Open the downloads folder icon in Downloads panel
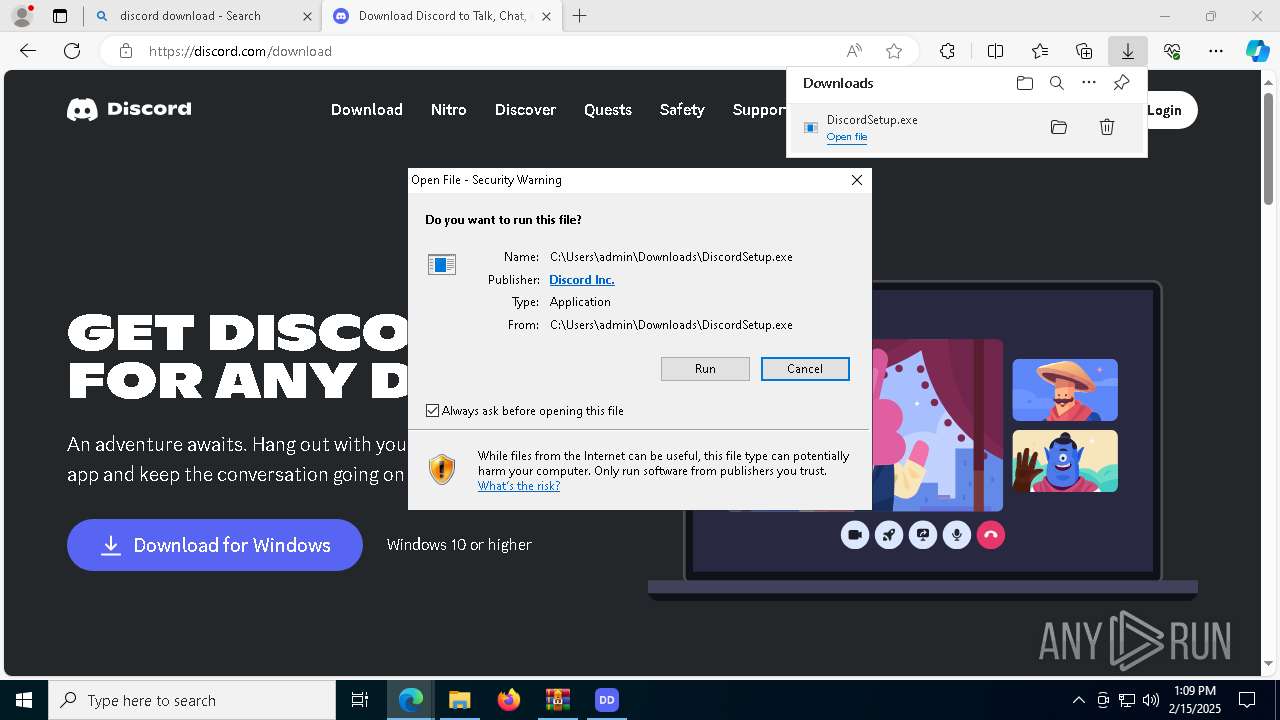The height and width of the screenshot is (720, 1280). pyautogui.click(x=1025, y=83)
